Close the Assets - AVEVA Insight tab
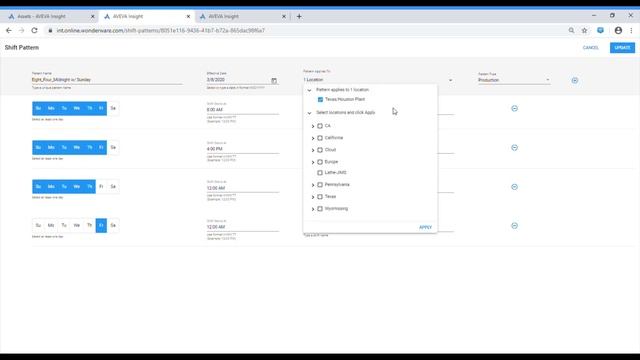This screenshot has width=640, height=360. 92,16
